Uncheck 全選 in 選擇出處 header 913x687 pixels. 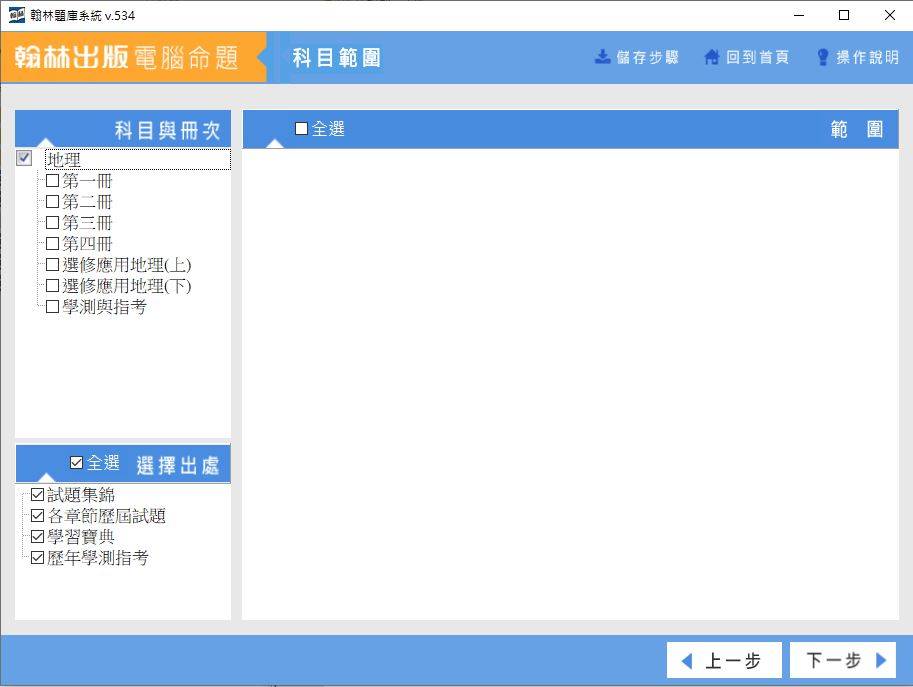76,462
